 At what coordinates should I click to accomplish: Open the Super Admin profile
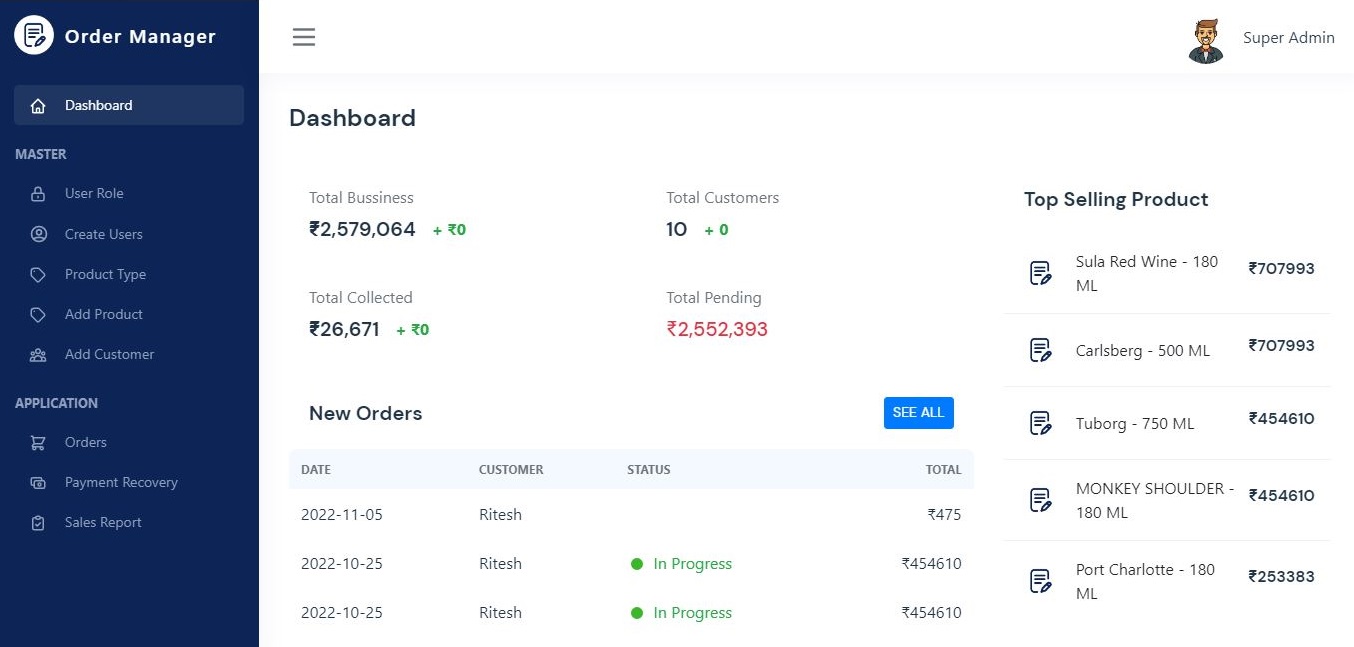pos(1288,37)
